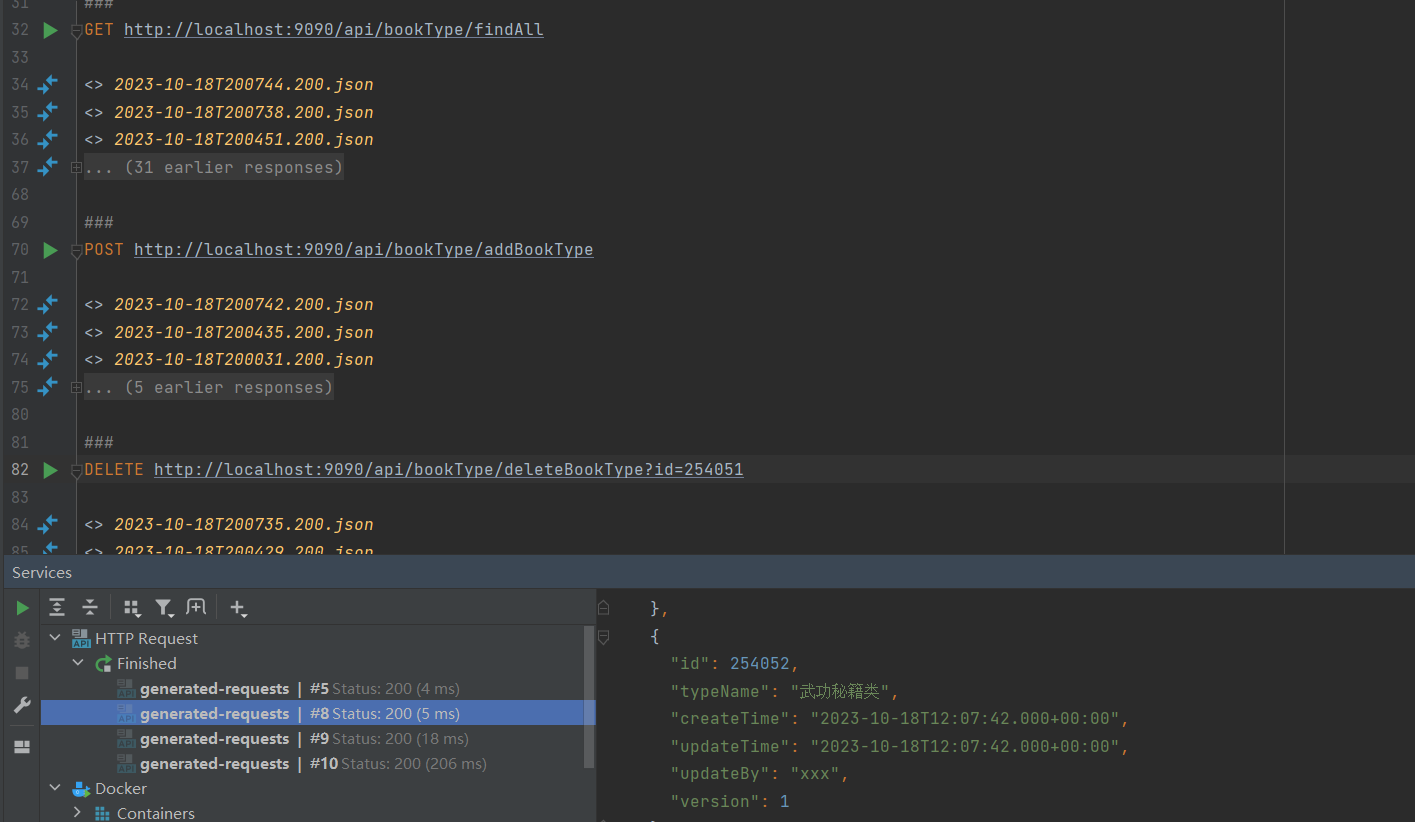The image size is (1415, 822).
Task: Fold the JSON object starting with id 254052
Action: click(x=603, y=636)
